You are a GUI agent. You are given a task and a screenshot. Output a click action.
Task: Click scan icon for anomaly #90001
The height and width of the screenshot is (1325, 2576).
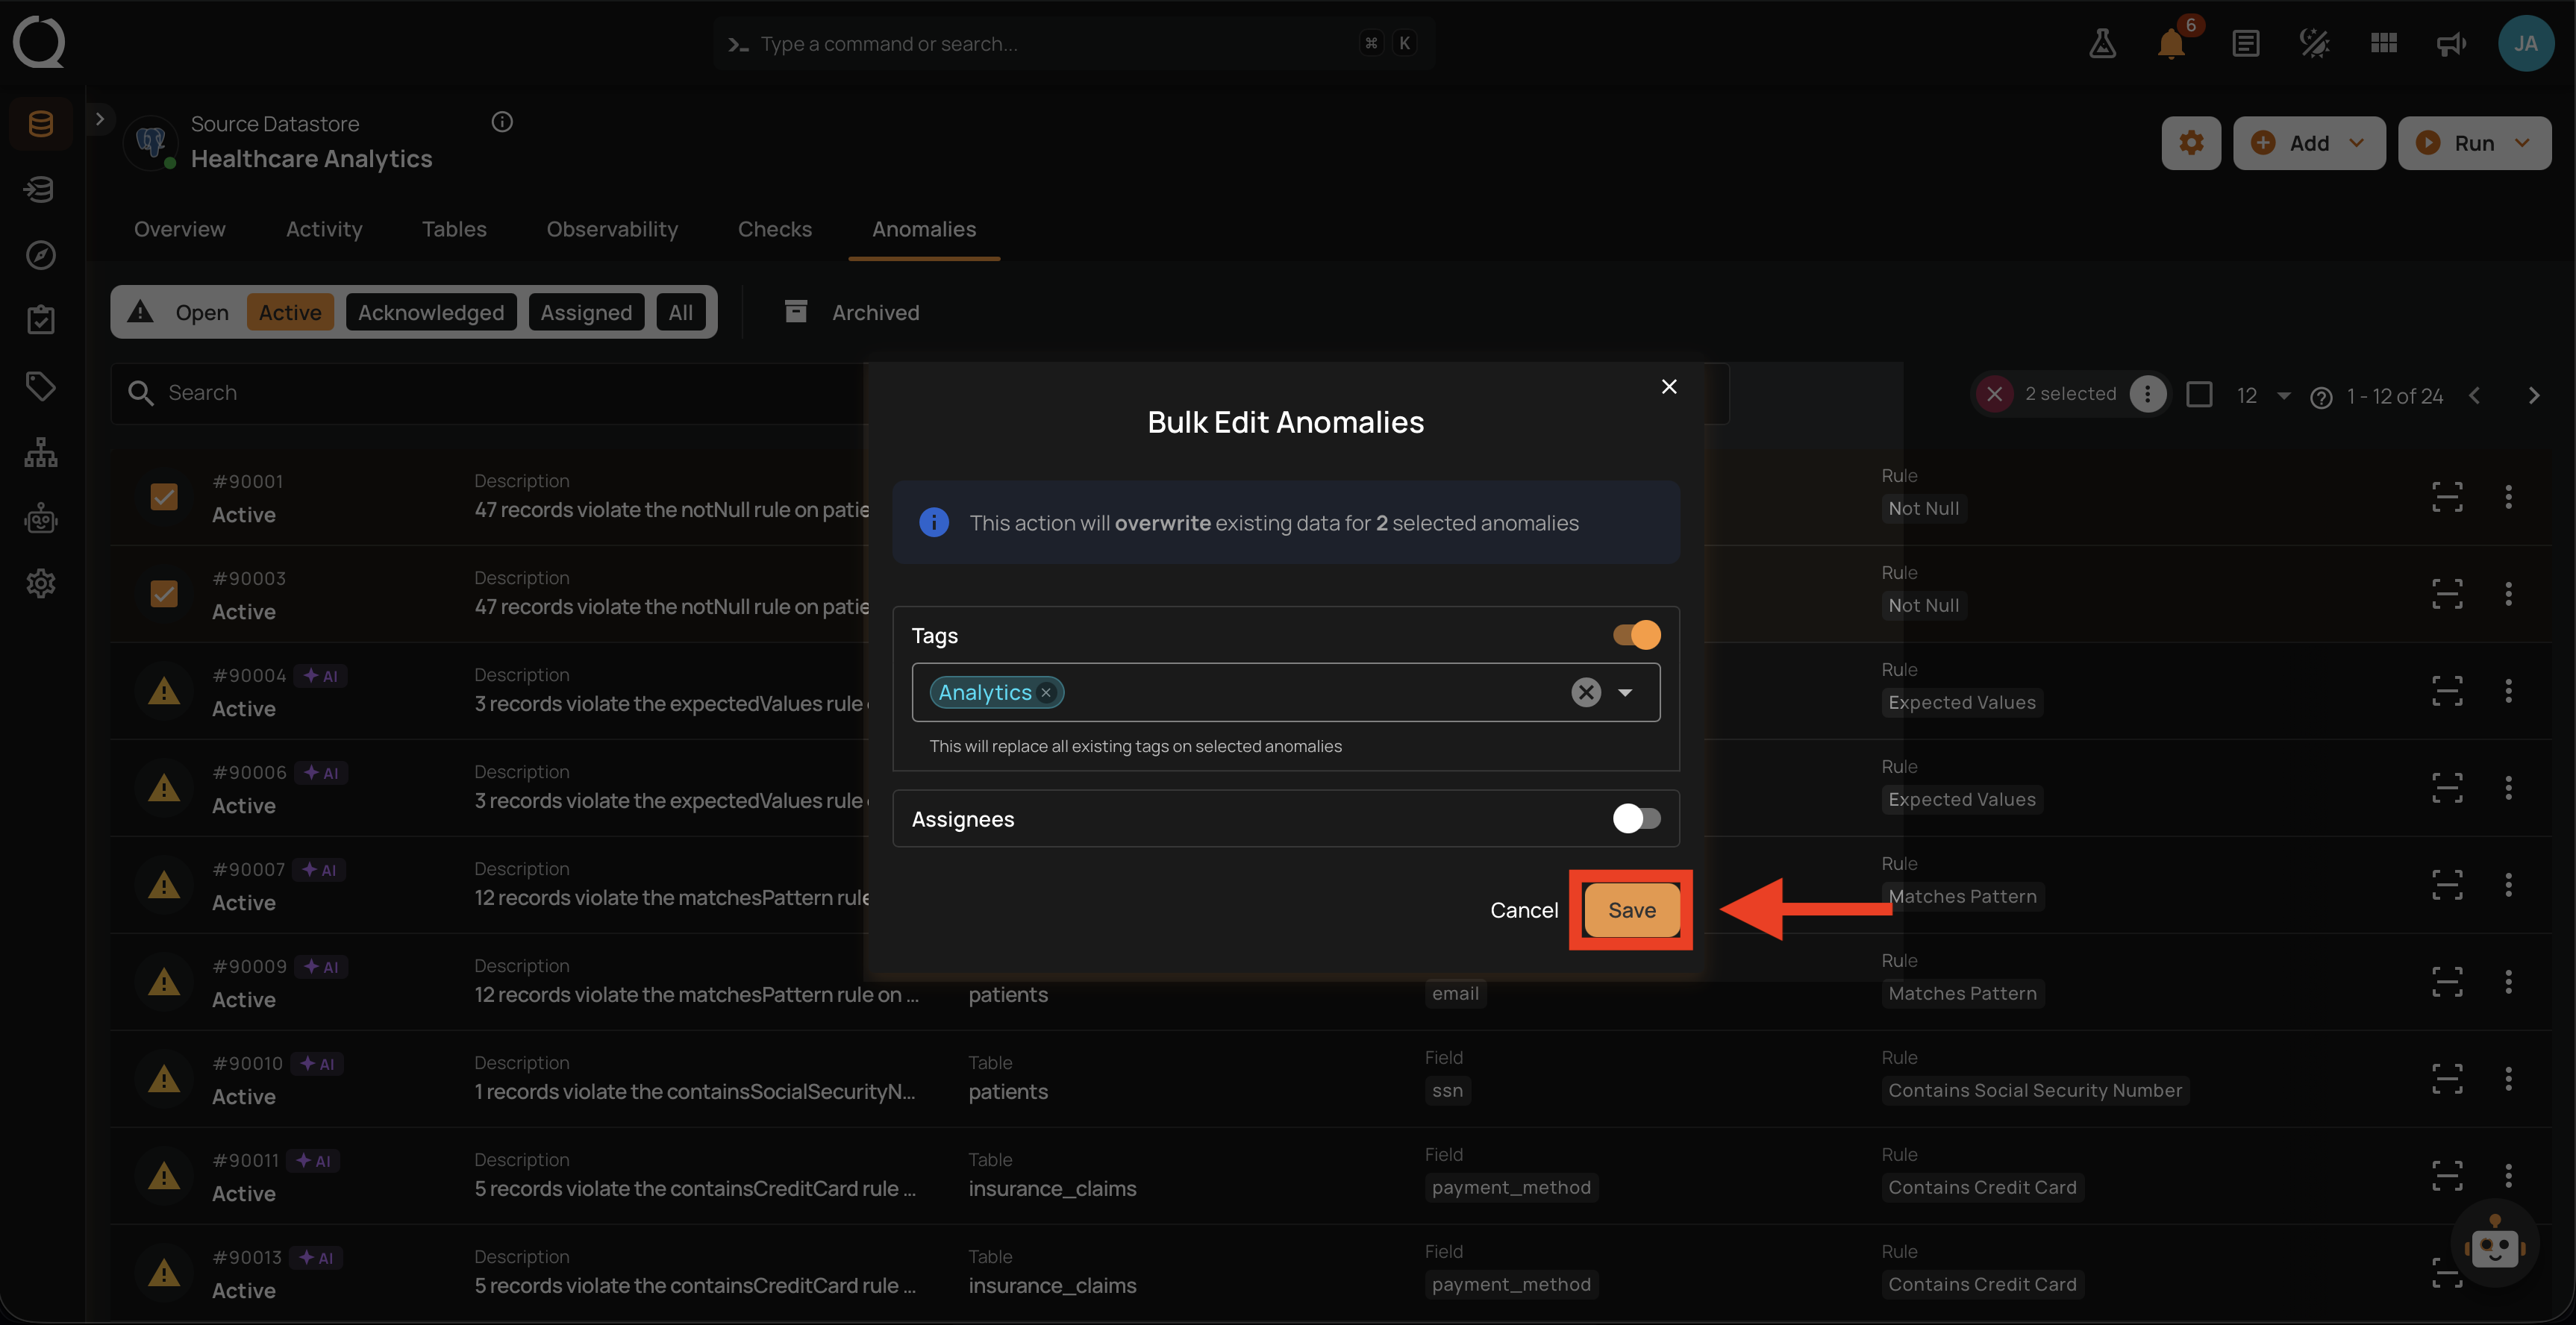tap(2447, 497)
